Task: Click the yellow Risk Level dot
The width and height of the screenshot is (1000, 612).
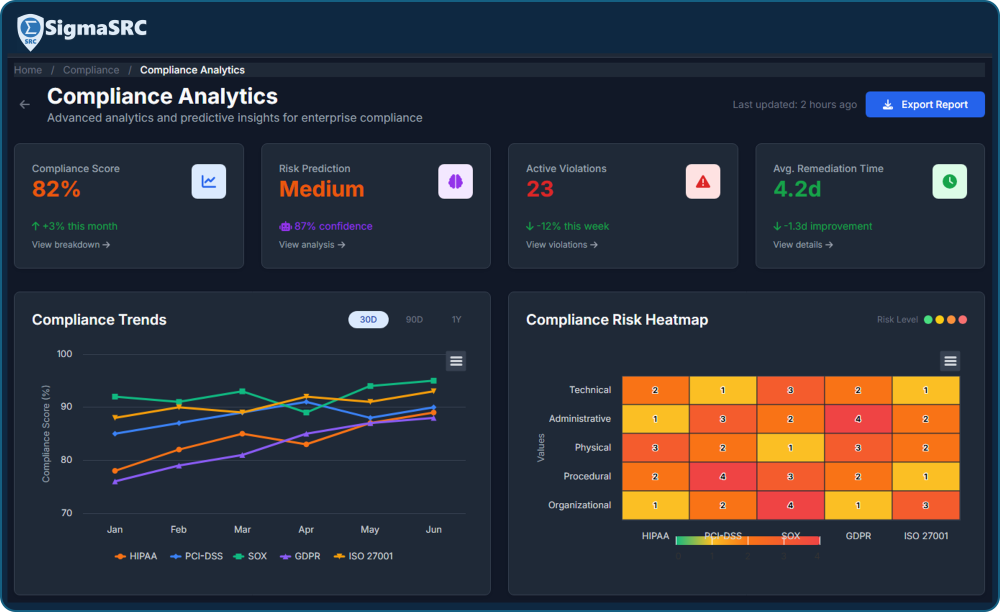Action: click(939, 319)
